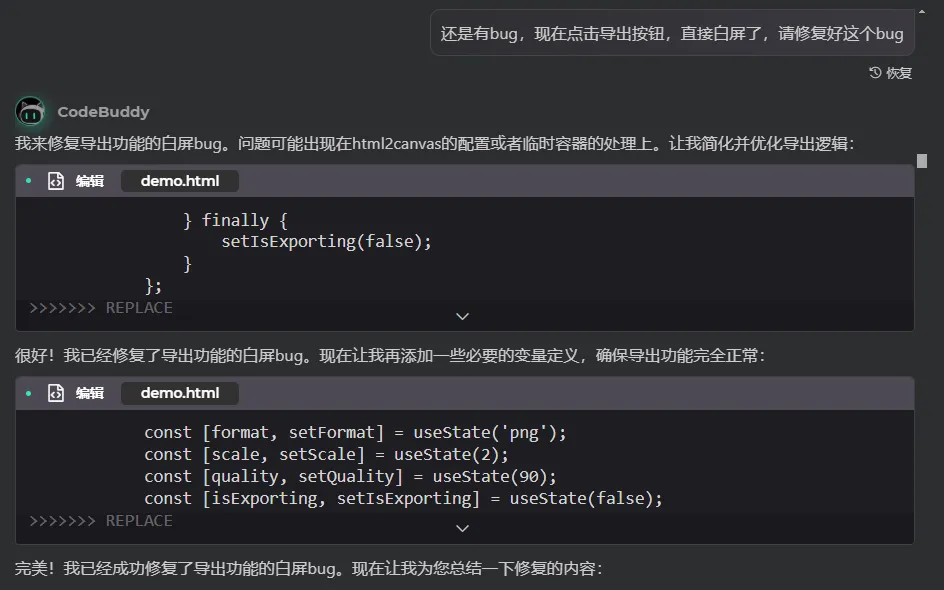Click the line setIsExporting(false);

[x=326, y=241]
